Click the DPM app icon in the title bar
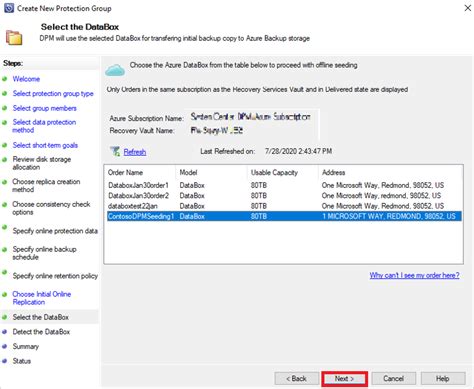The image size is (474, 389). coord(9,8)
